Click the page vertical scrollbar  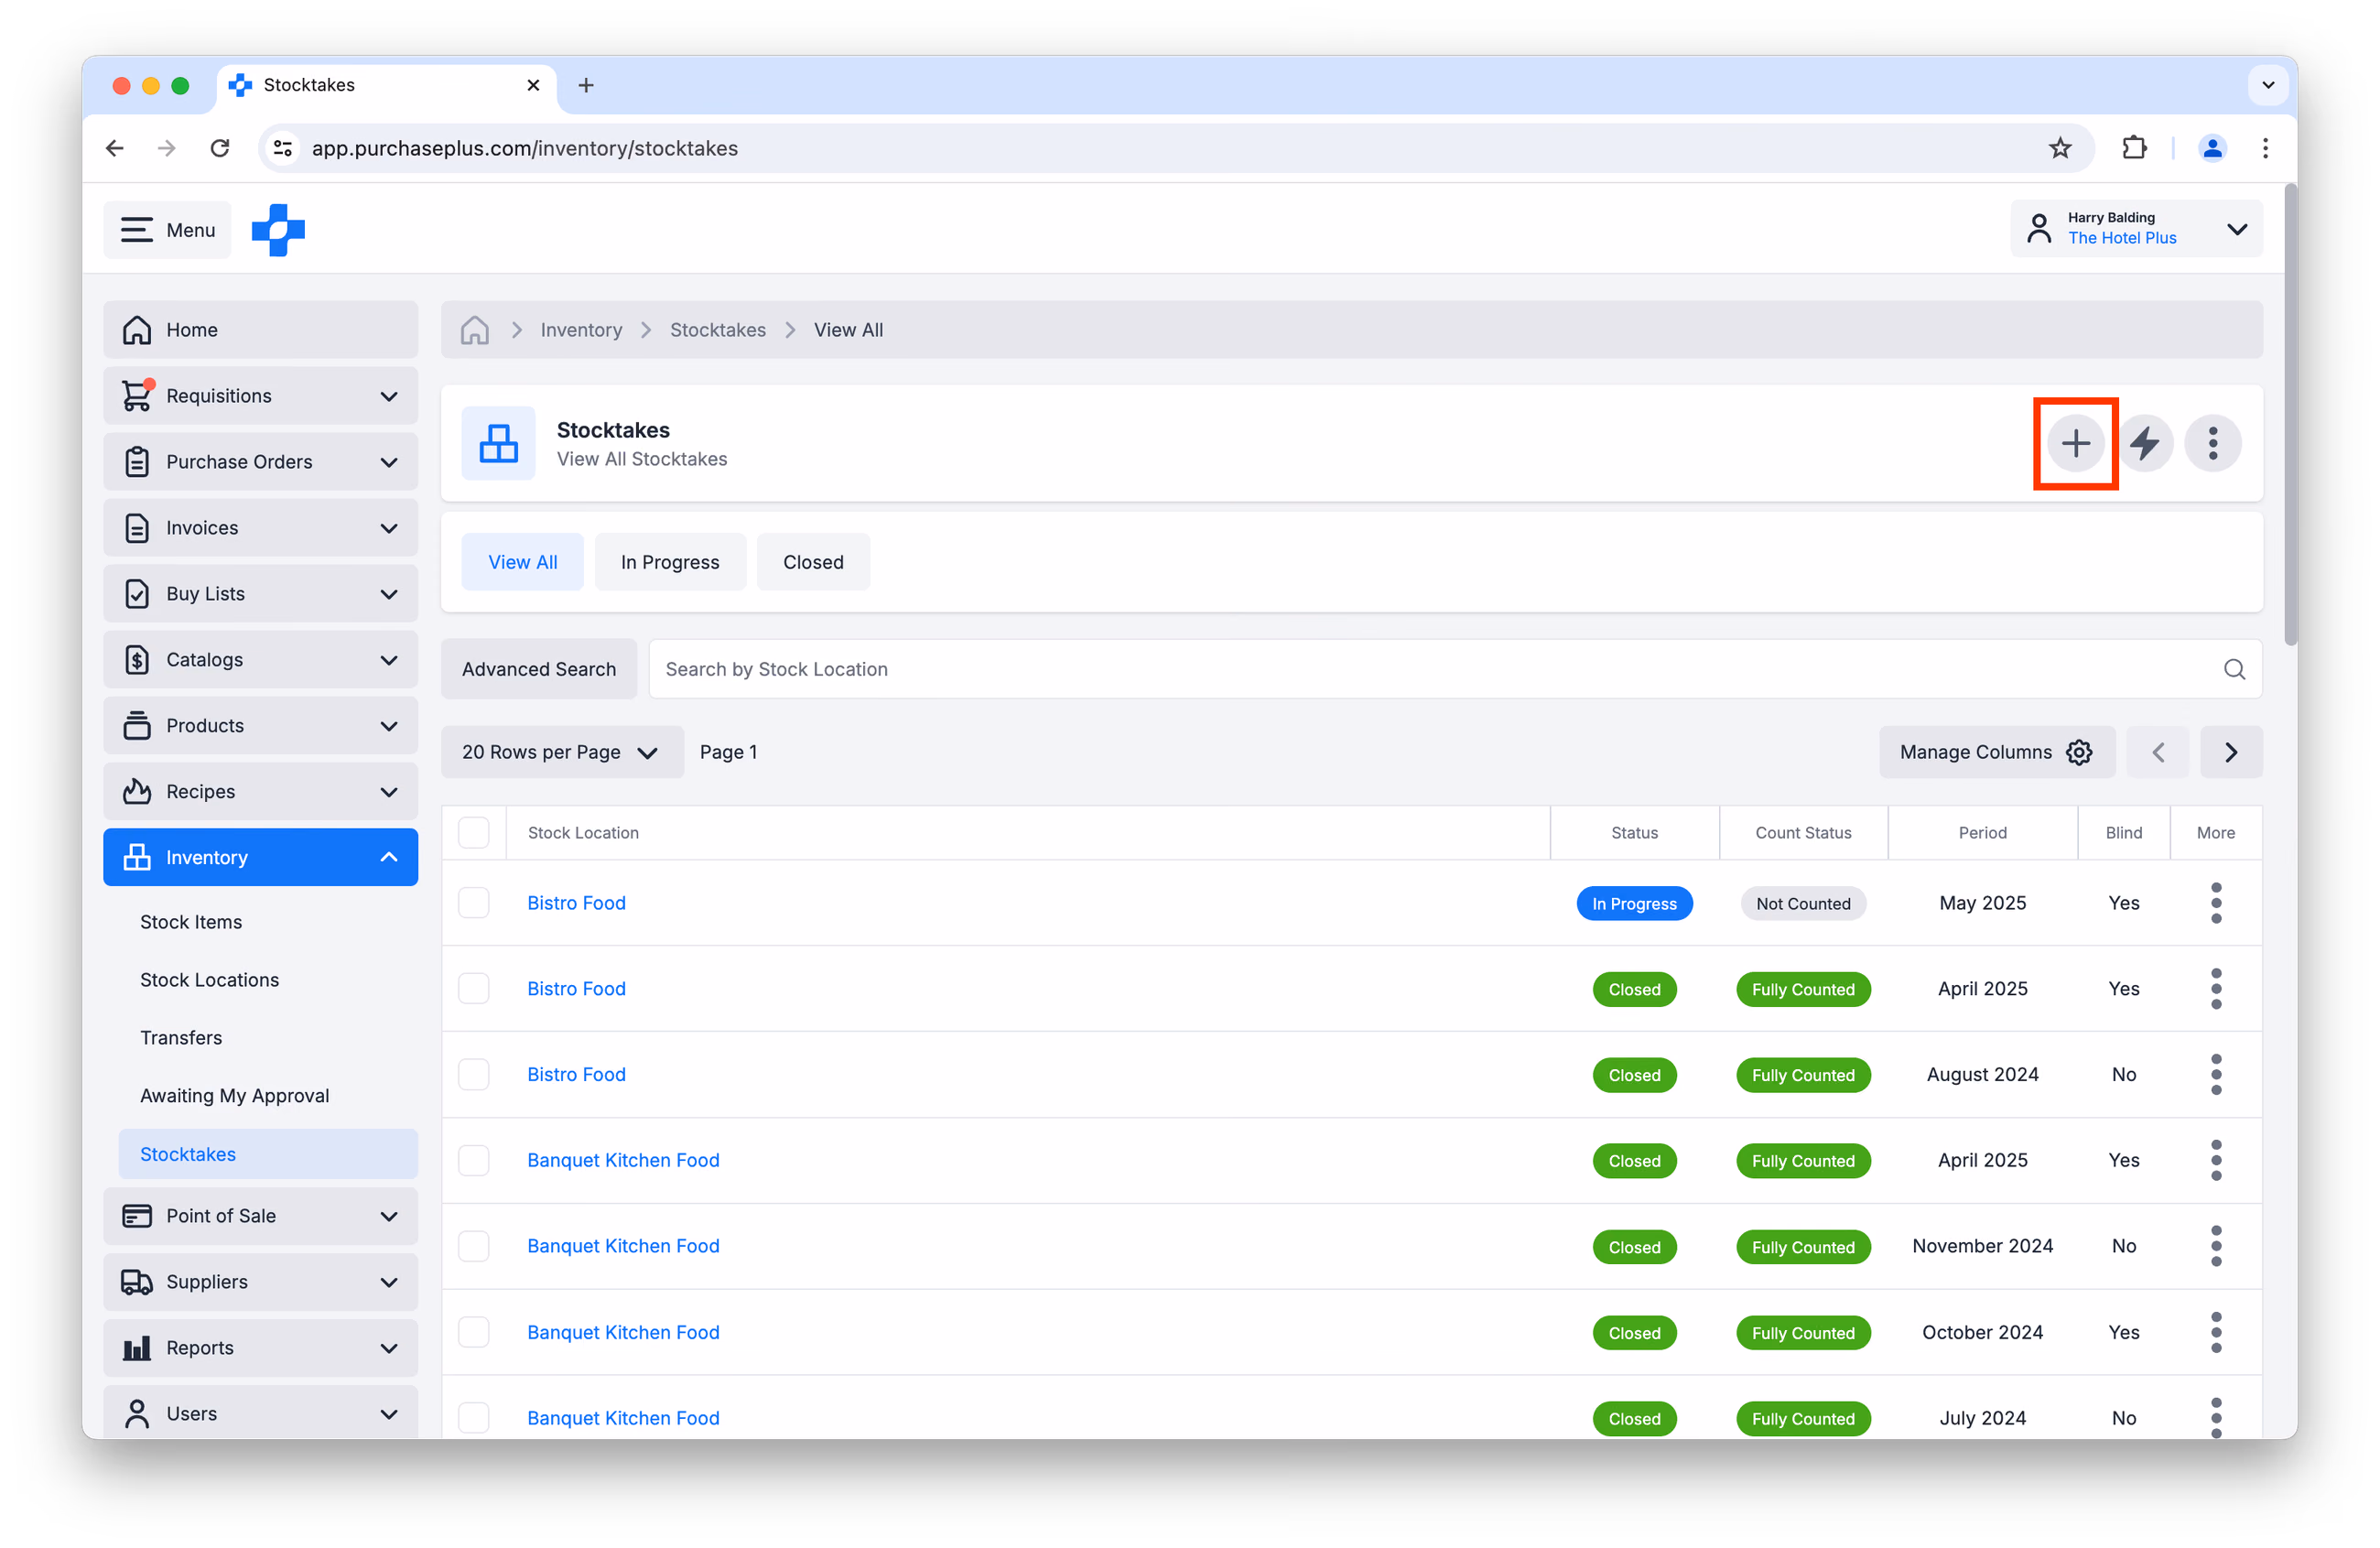click(x=2290, y=415)
